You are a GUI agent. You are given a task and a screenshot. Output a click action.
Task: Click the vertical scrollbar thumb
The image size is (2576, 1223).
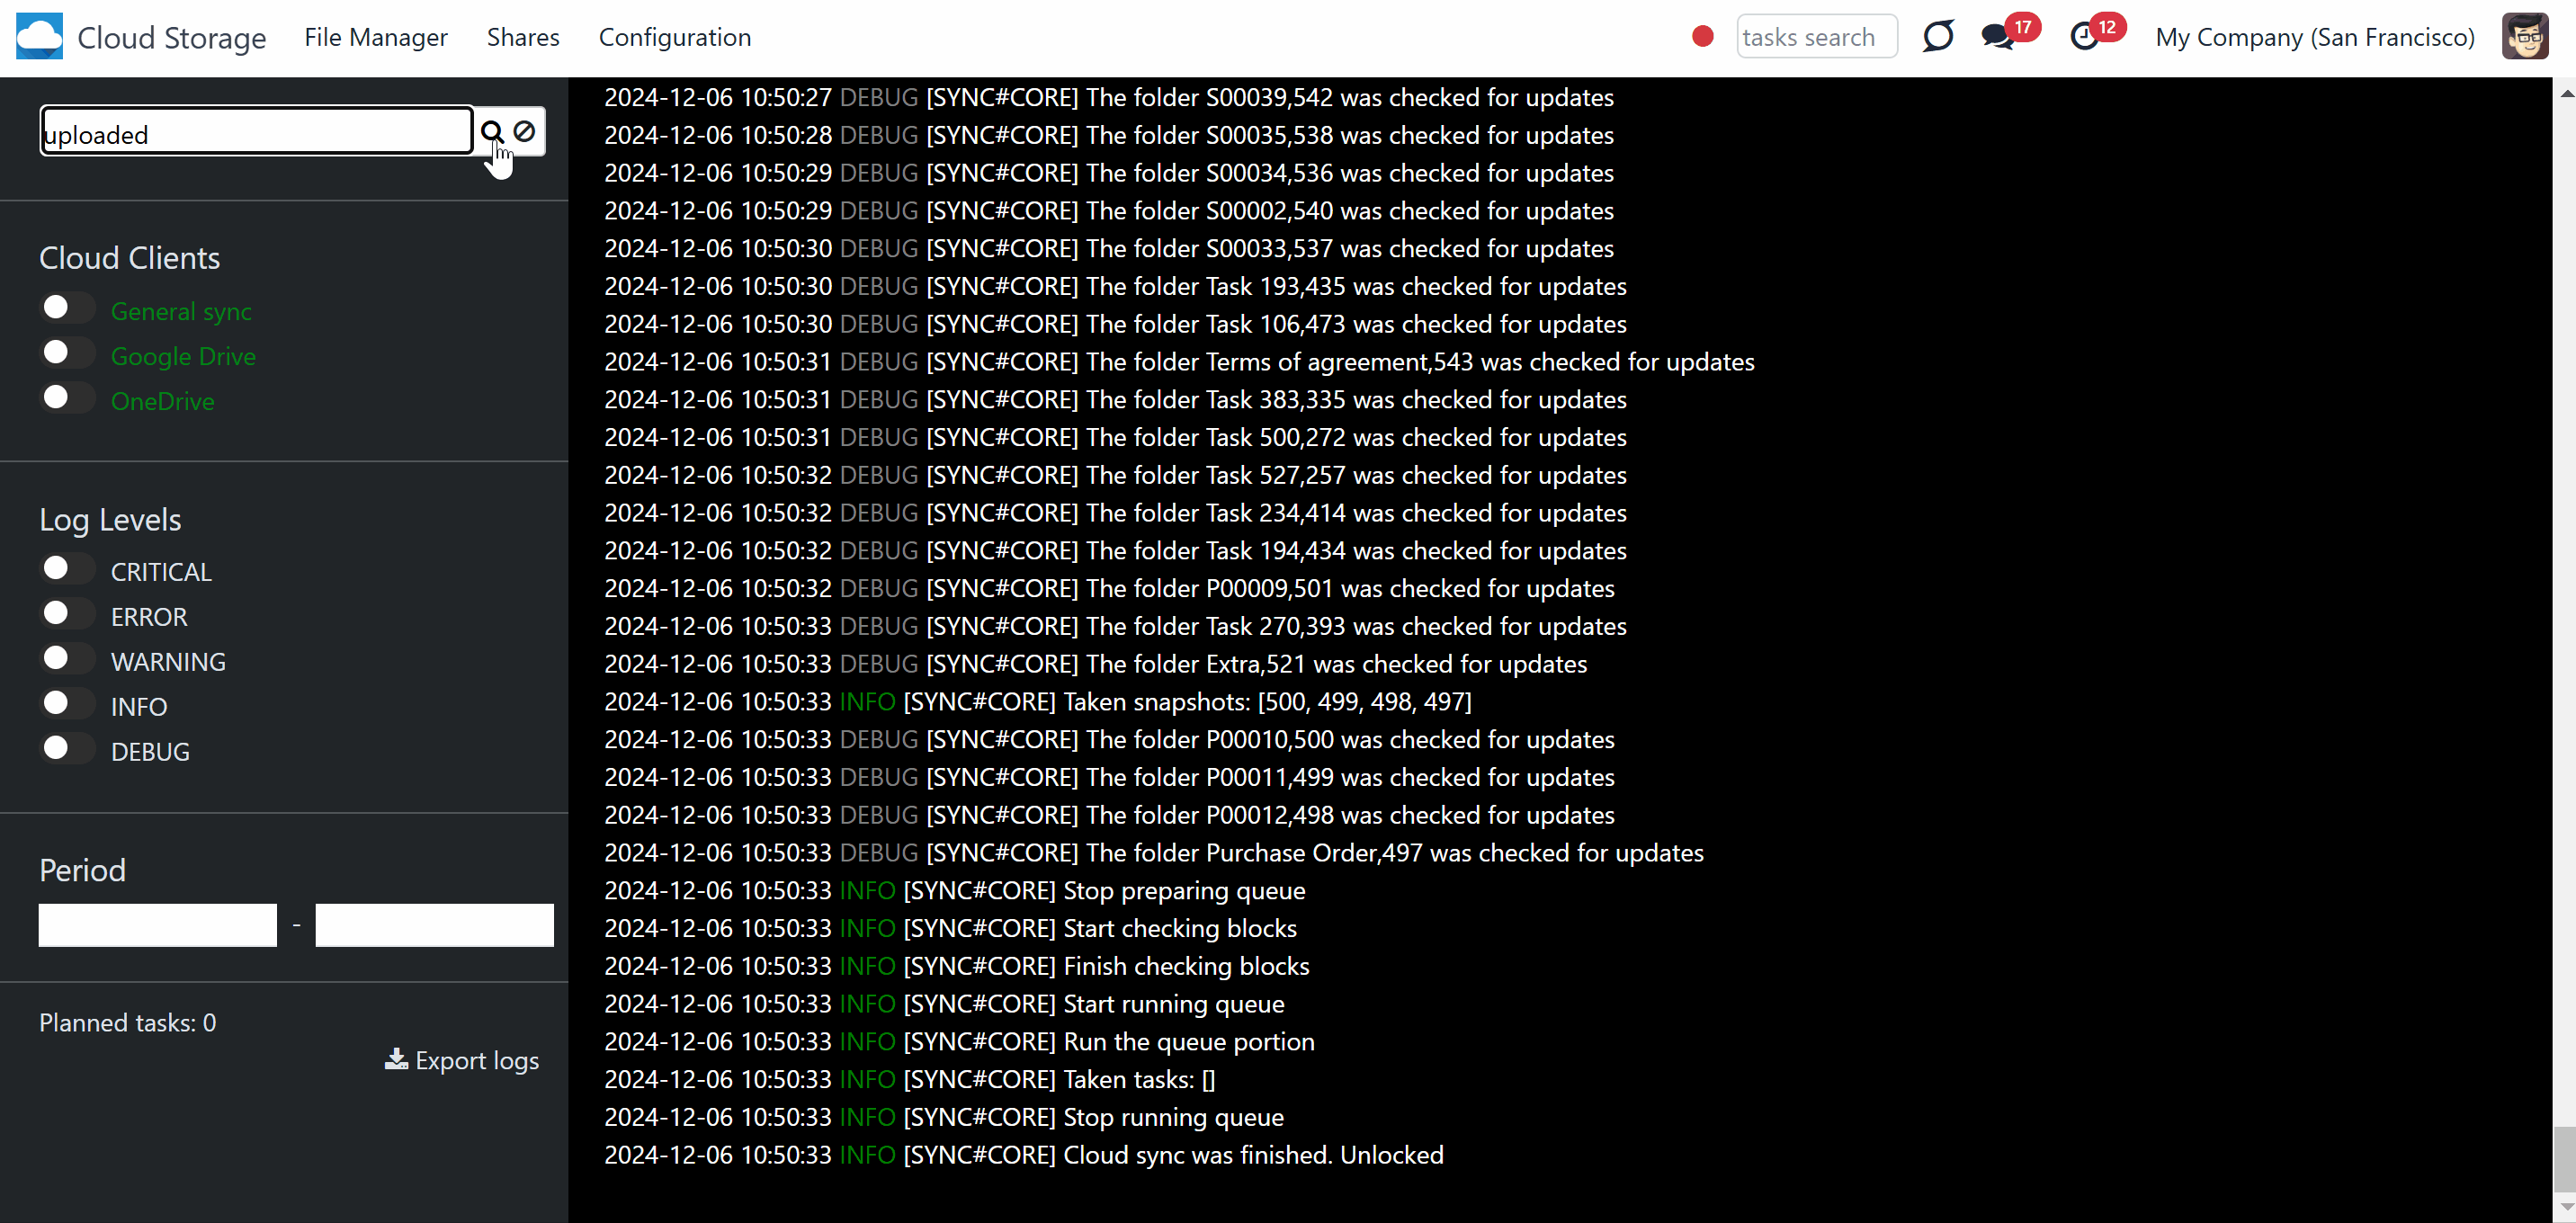coord(2565,1158)
